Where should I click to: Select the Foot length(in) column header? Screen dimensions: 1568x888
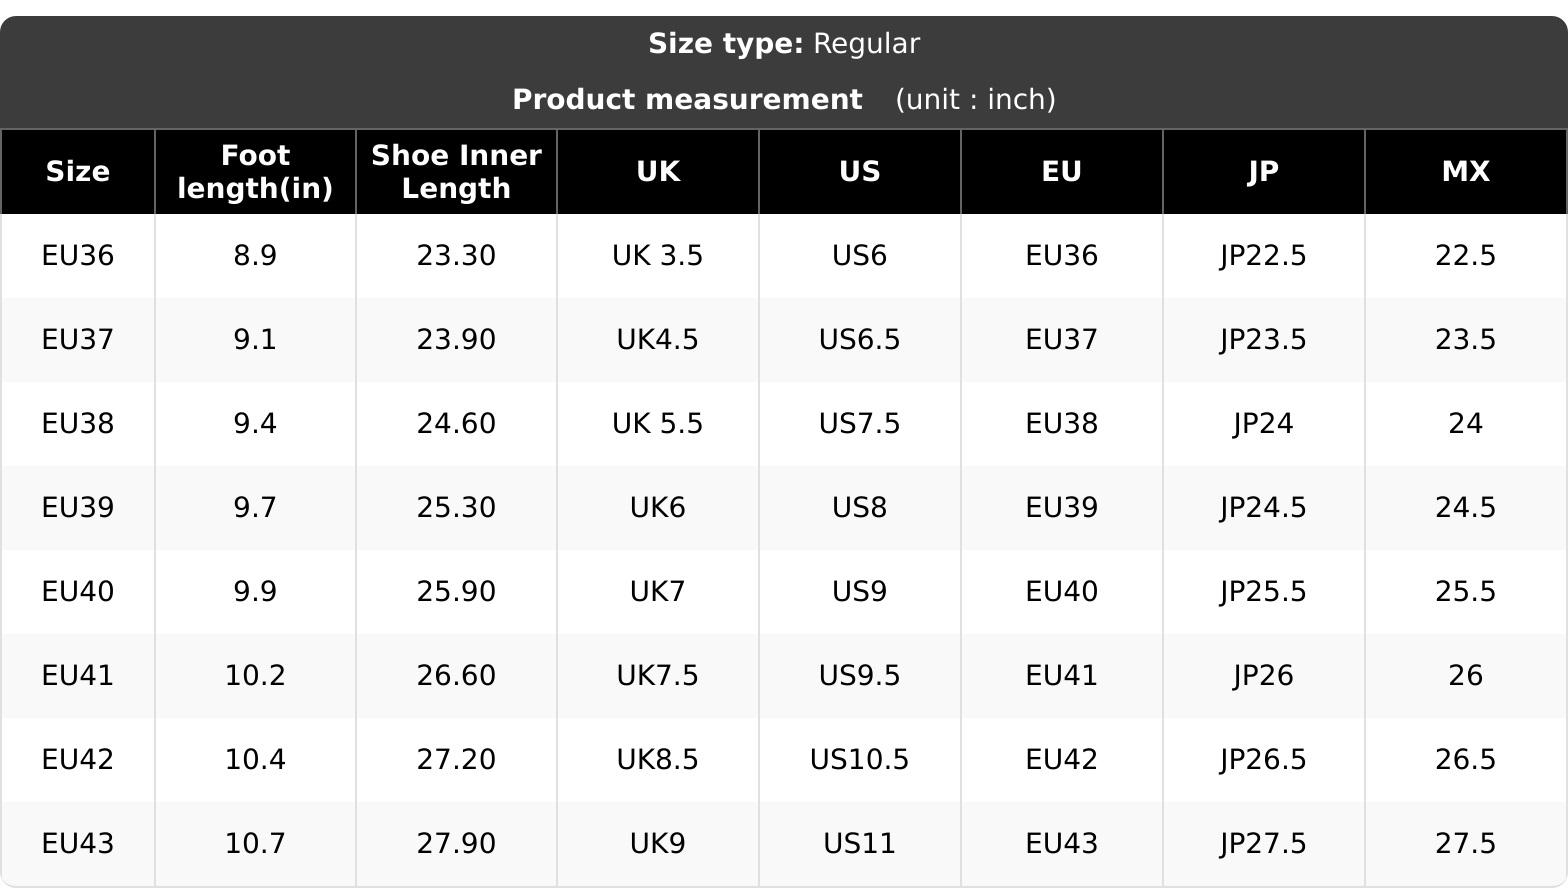pyautogui.click(x=255, y=172)
